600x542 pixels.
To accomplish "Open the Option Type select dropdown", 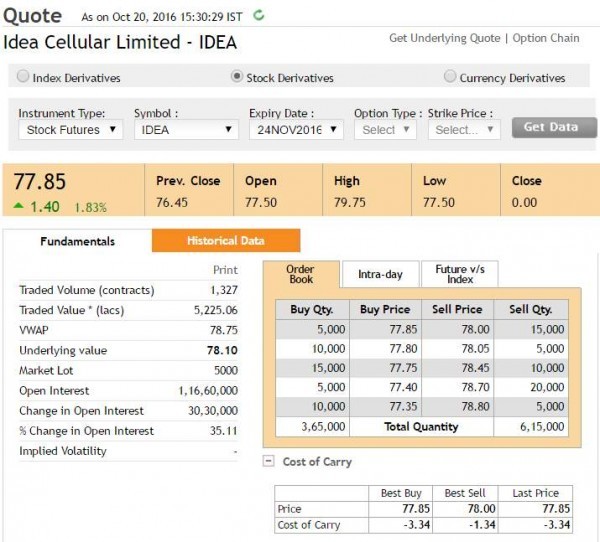I will [385, 130].
